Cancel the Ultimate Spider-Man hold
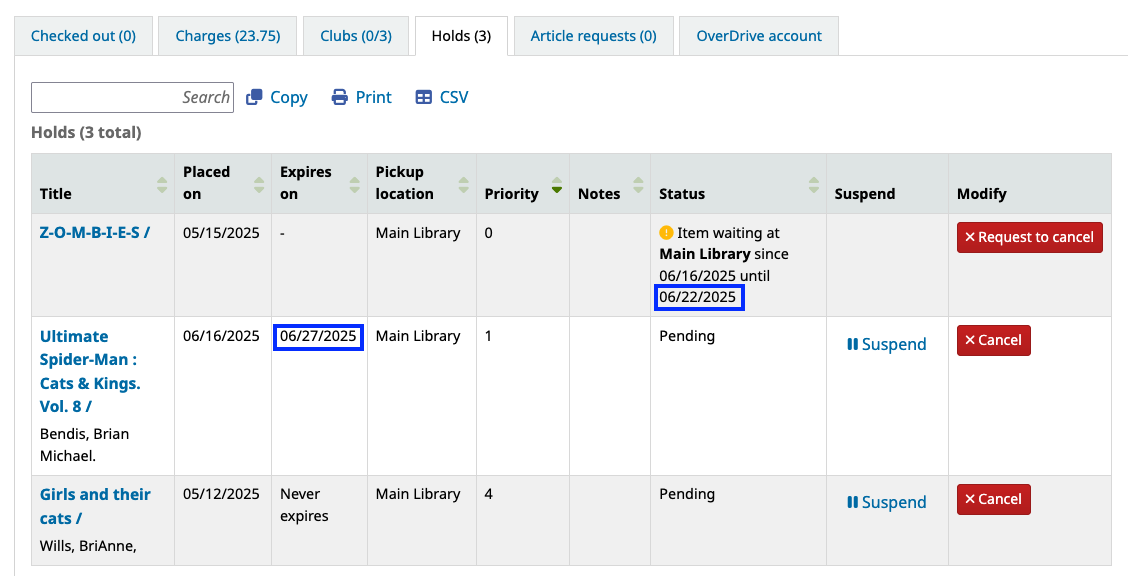1128x576 pixels. point(993,340)
